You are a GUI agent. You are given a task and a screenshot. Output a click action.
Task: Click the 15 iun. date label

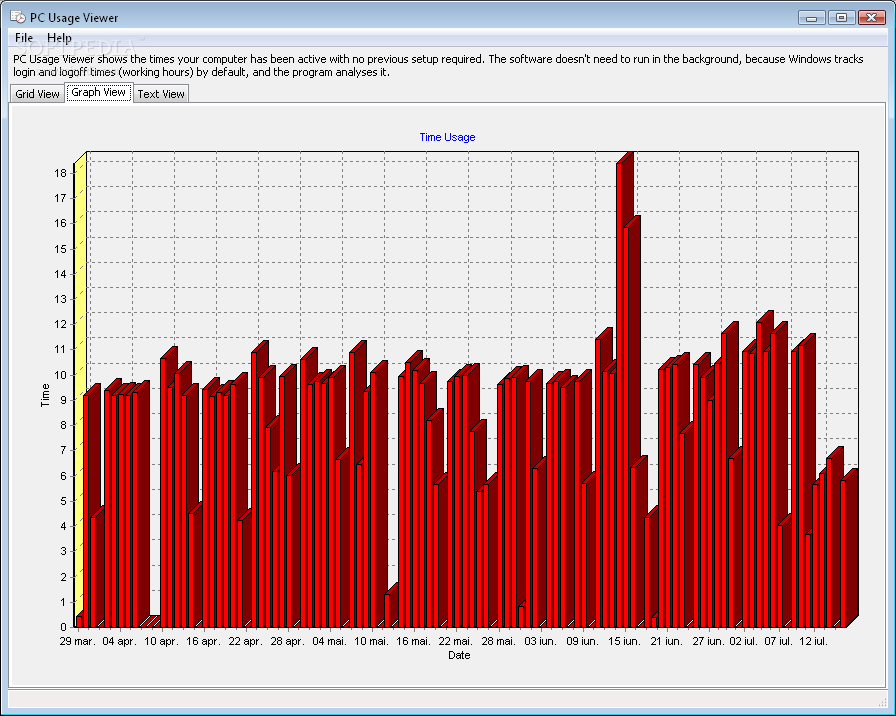[x=624, y=641]
